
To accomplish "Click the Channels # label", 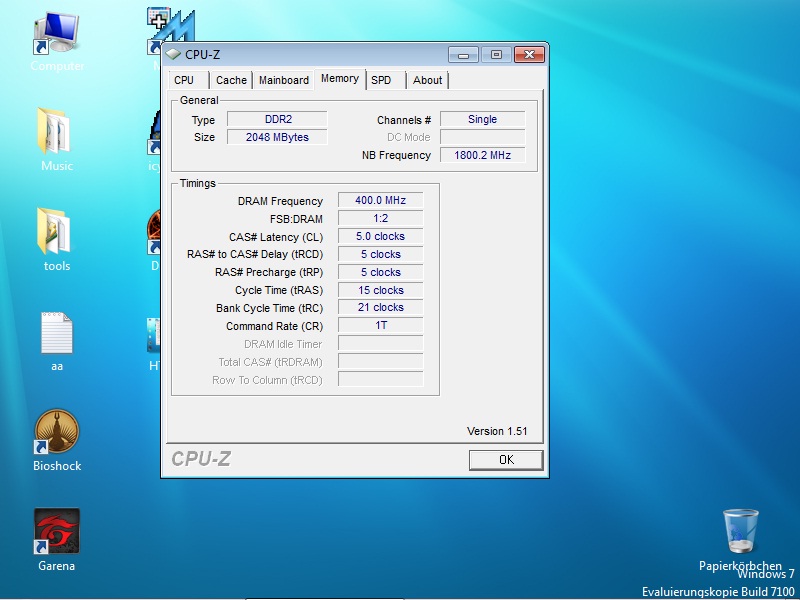I will click(404, 120).
